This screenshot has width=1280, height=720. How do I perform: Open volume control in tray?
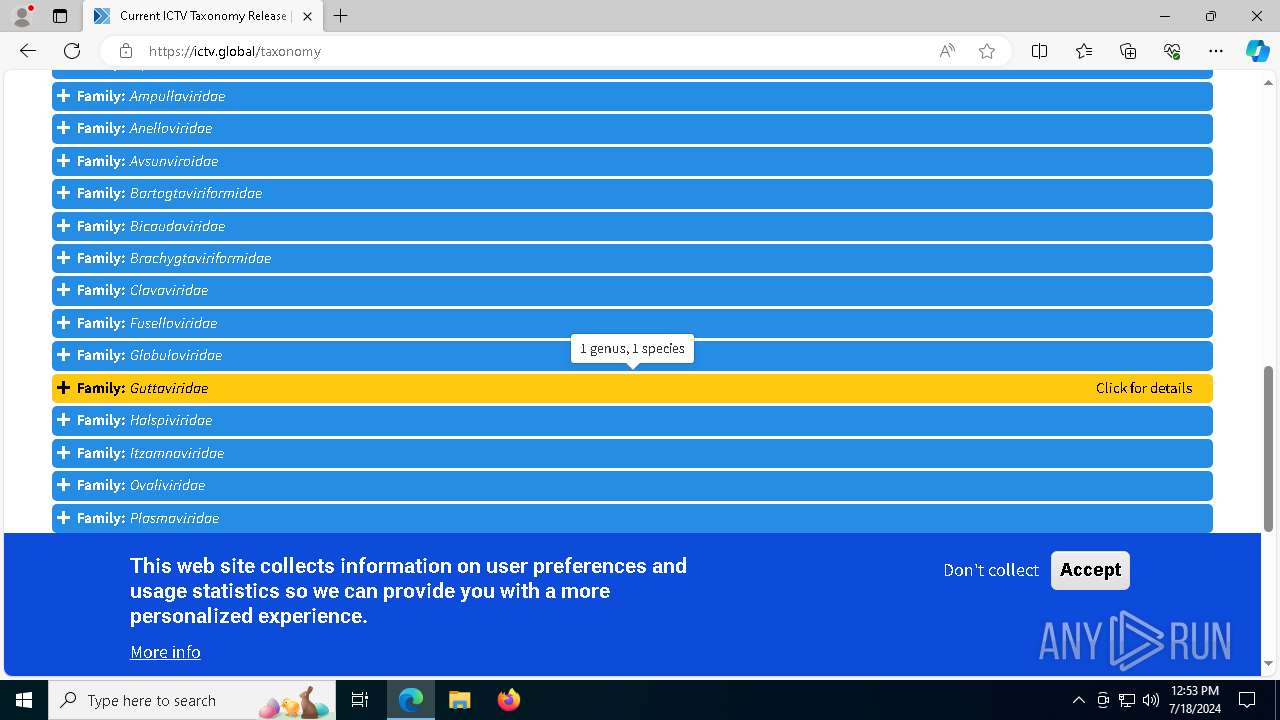[x=1151, y=700]
